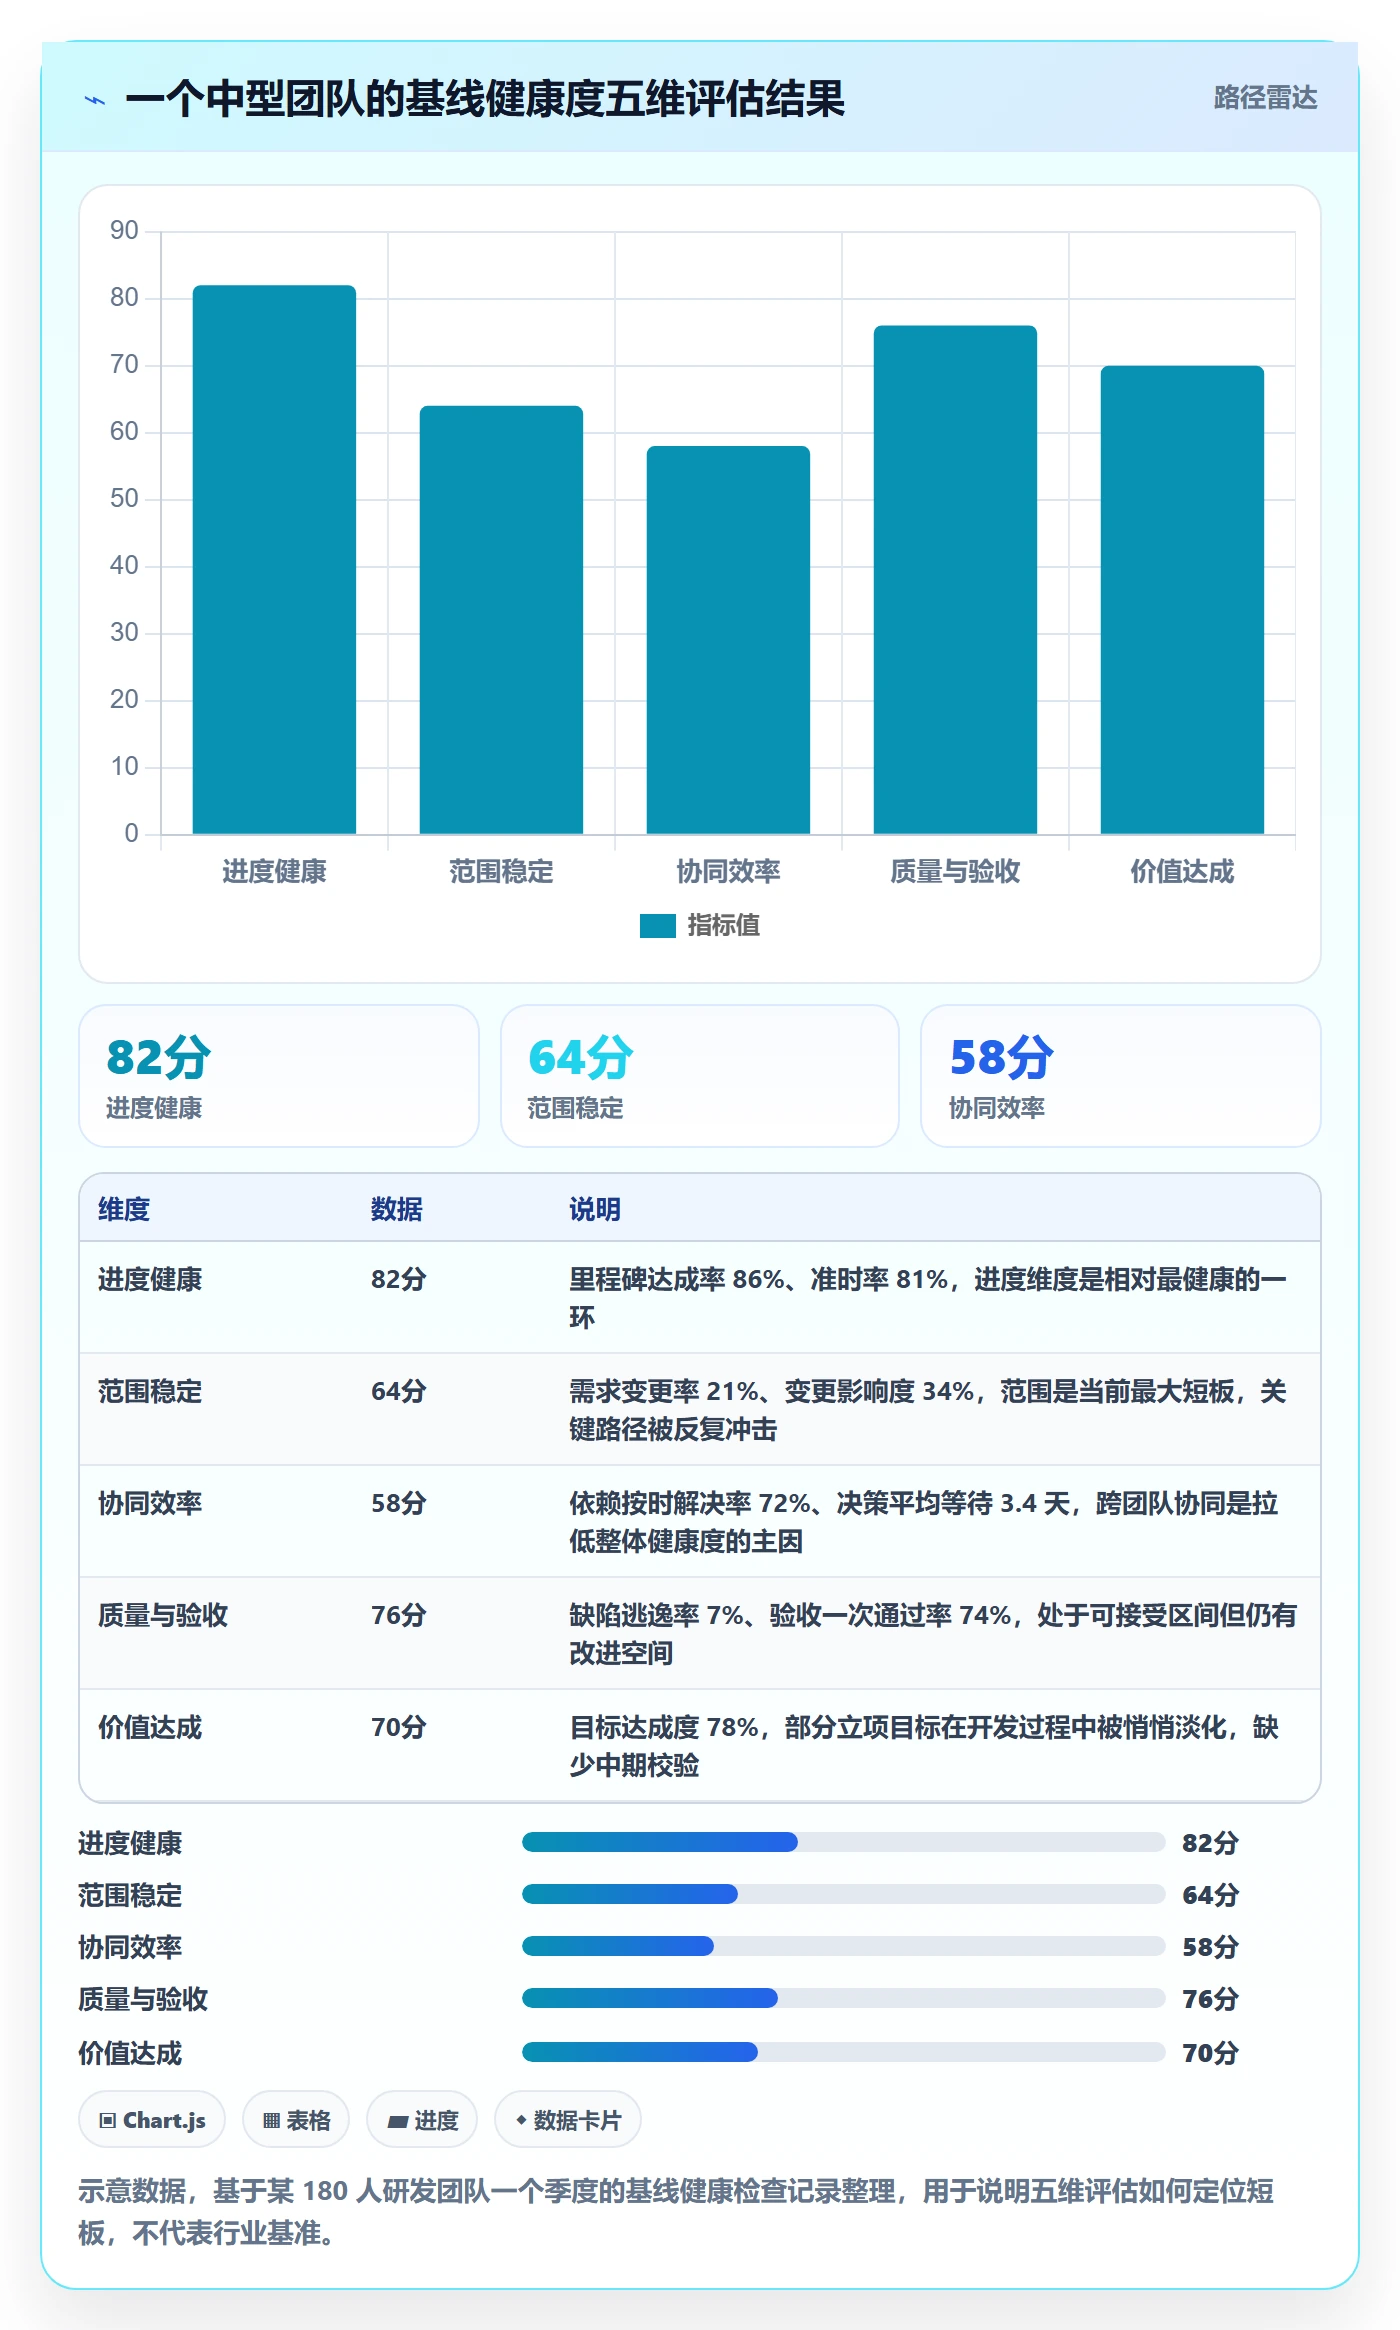Screen dimensions: 1400x2330
Task: Click the 协同效率 x-axis label
Action: coord(728,871)
